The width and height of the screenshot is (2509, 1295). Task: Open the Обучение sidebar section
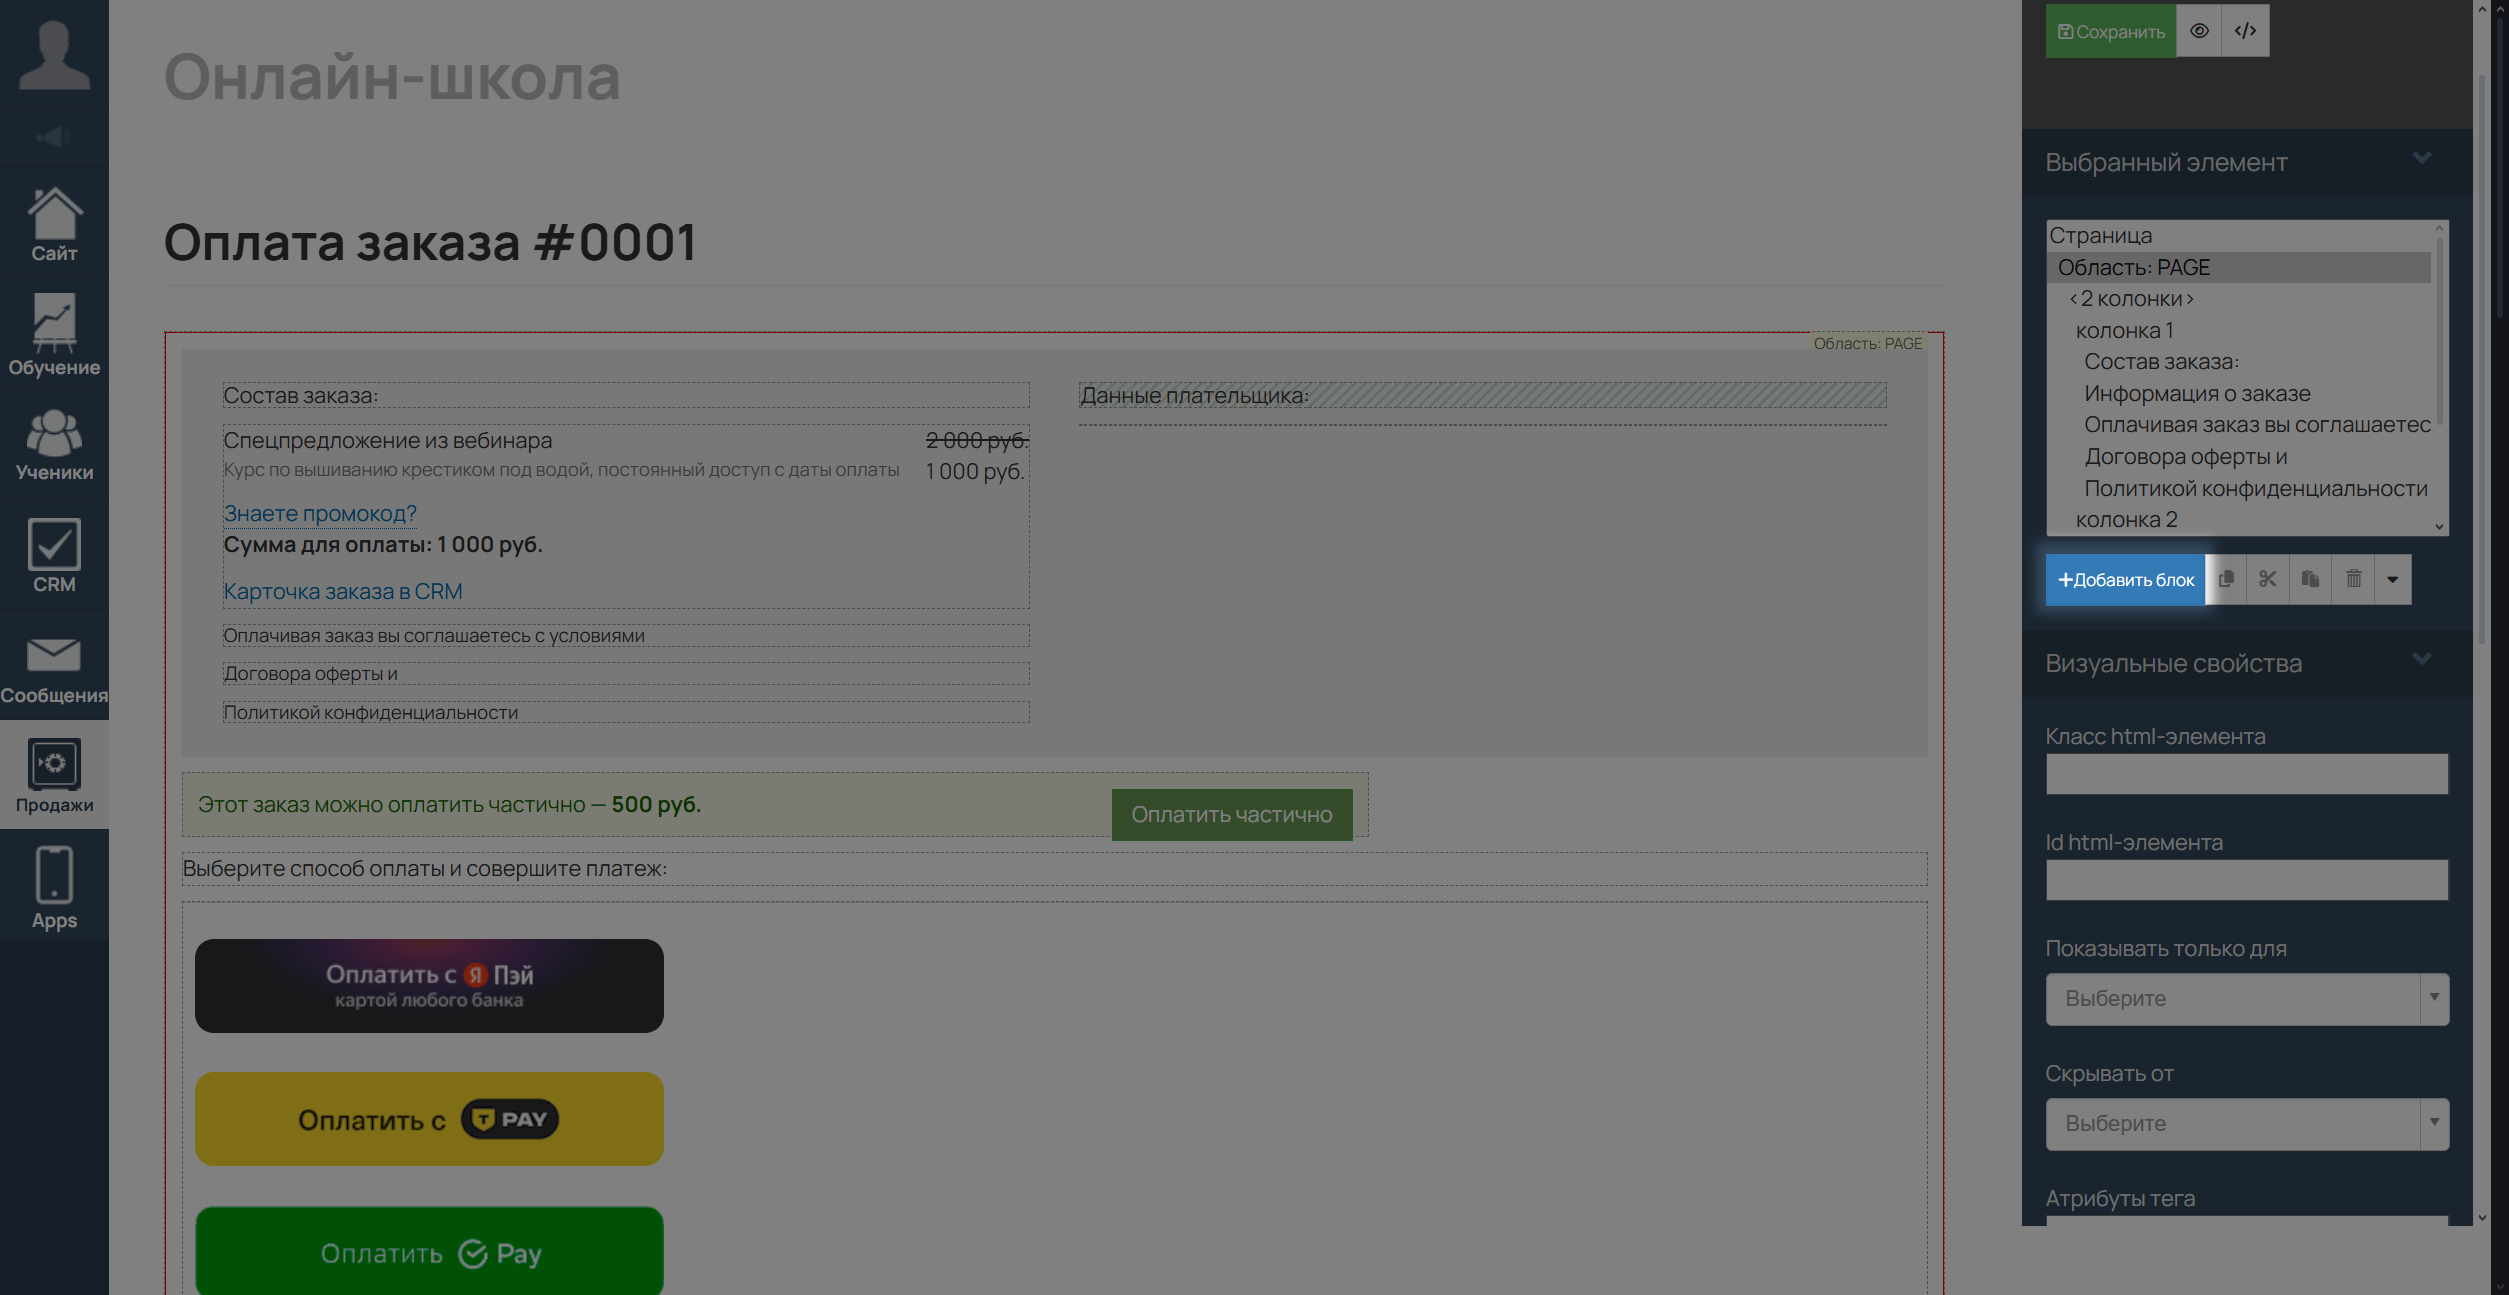coord(54,335)
